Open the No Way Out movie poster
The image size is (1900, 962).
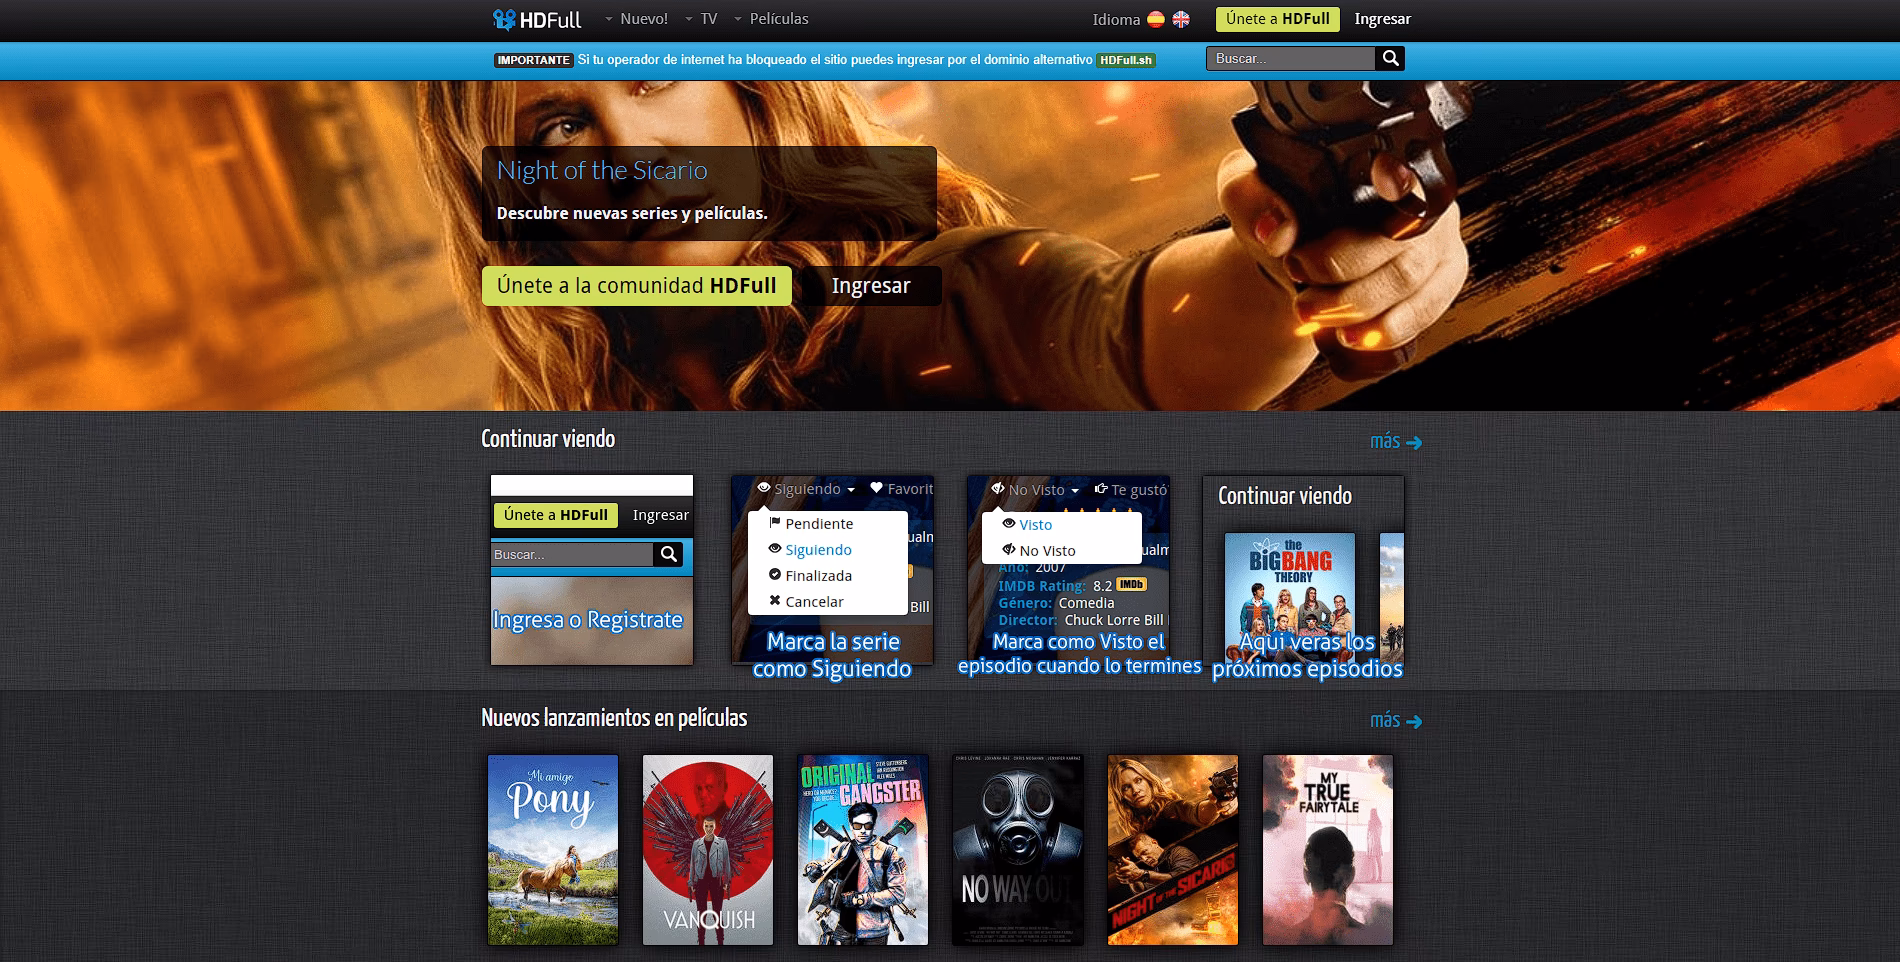click(1018, 850)
